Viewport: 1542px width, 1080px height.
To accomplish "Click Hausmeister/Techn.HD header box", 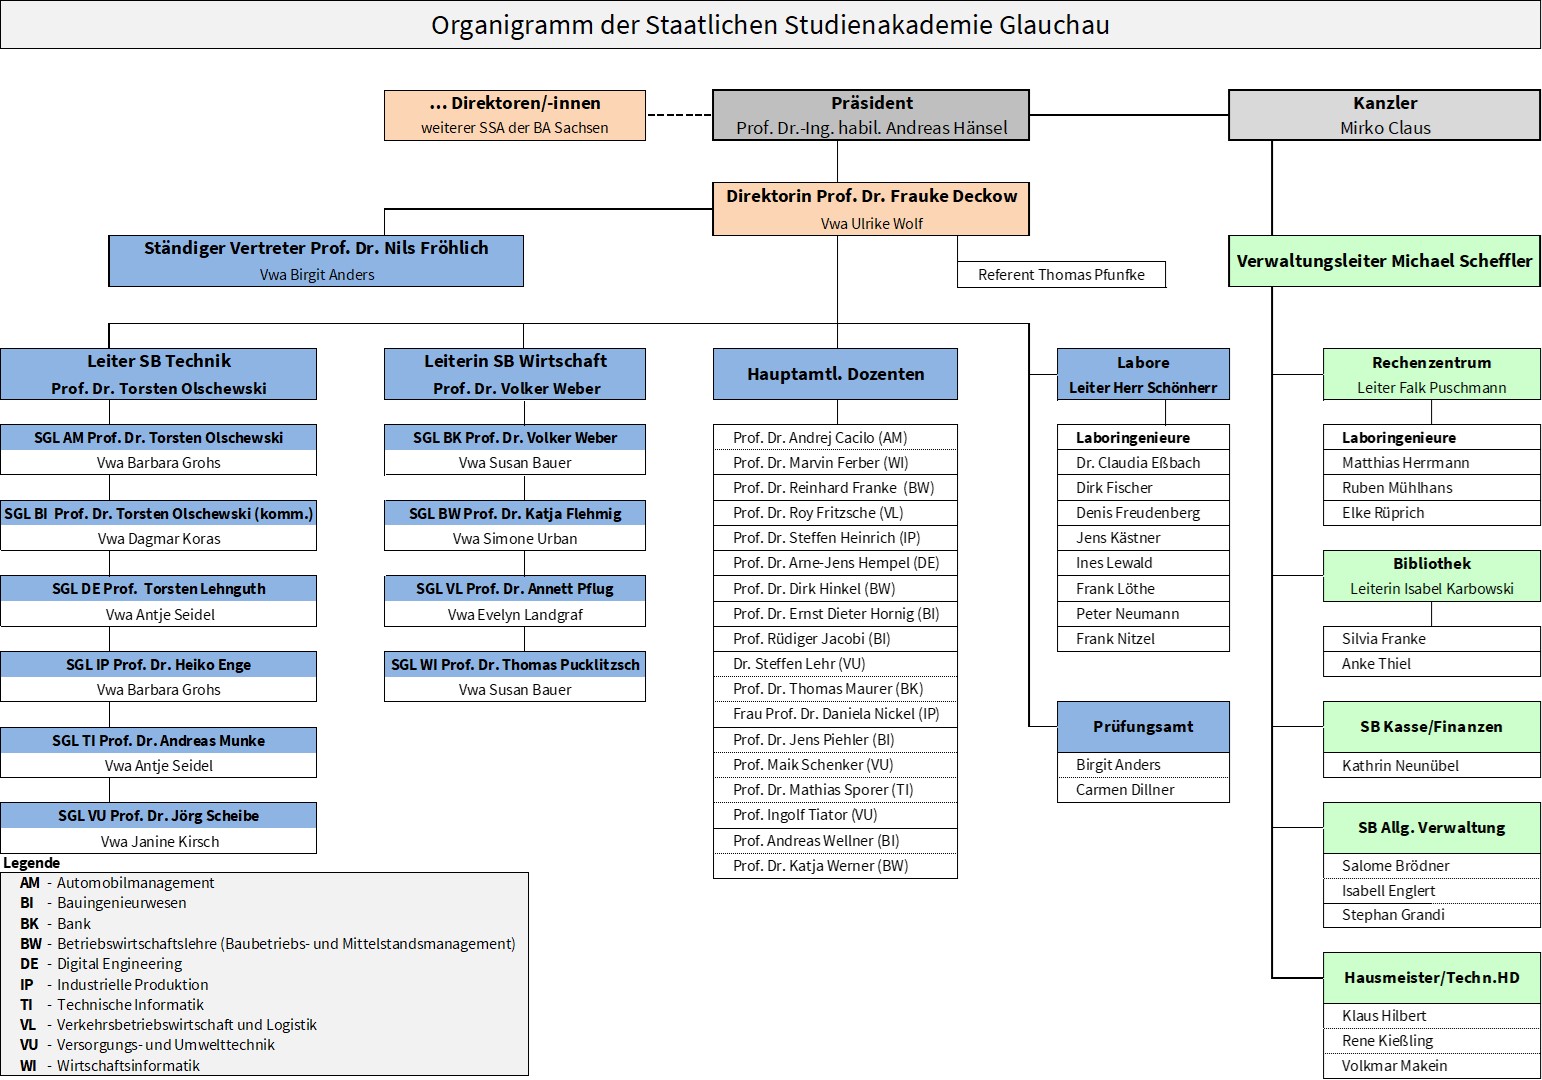I will (1432, 978).
